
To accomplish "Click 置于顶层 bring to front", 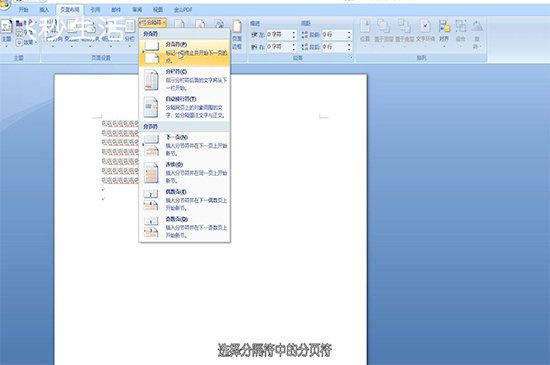I will pos(384,33).
